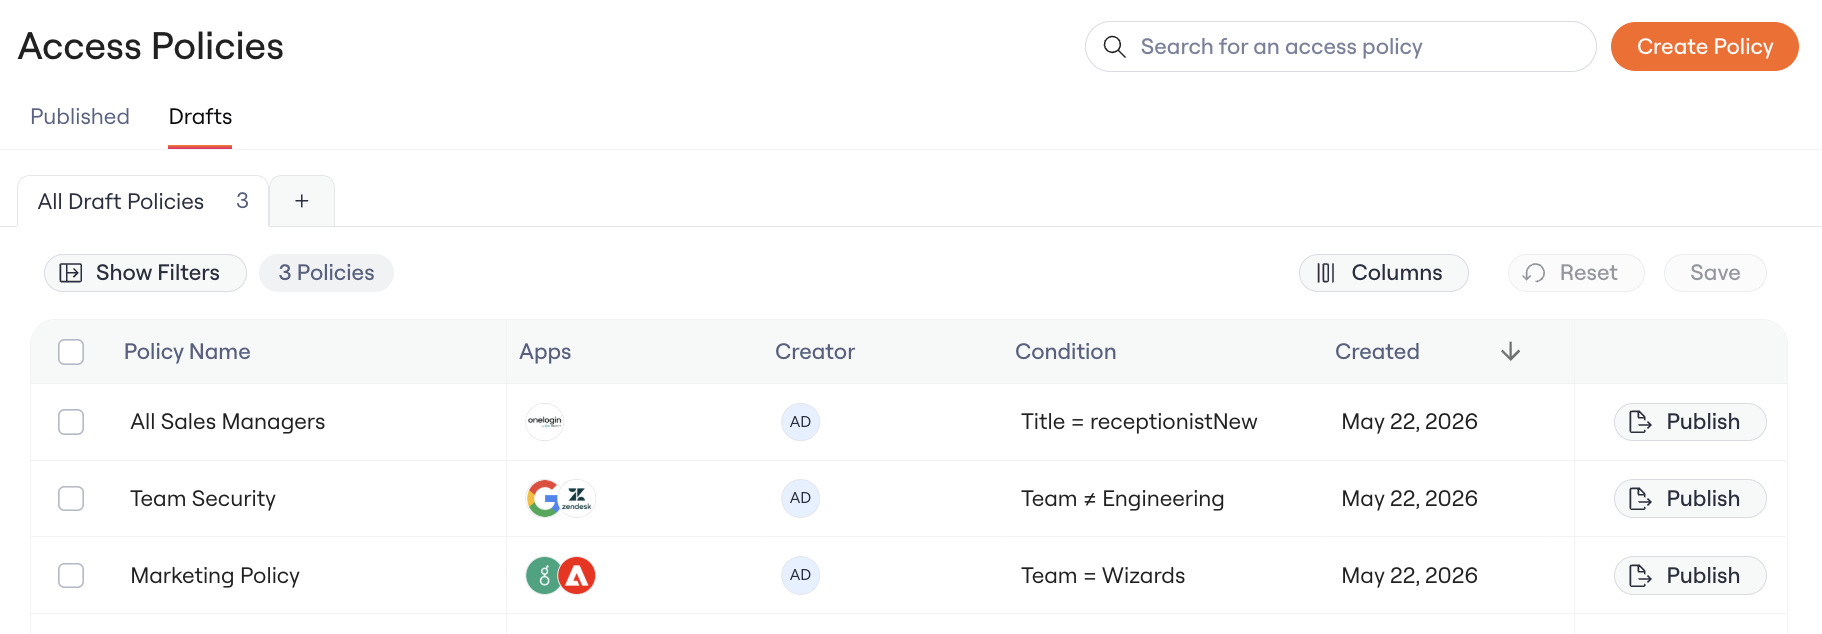Click the created date for All Sales Managers
Image resolution: width=1822 pixels, height=634 pixels.
coord(1409,422)
